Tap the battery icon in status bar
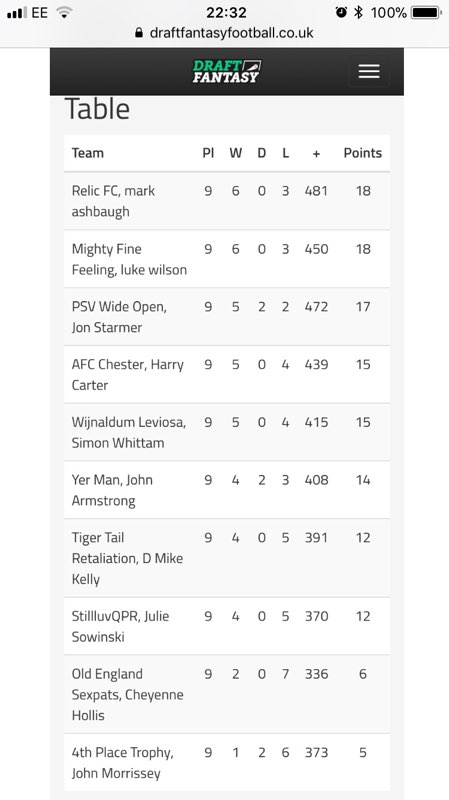 tap(426, 12)
